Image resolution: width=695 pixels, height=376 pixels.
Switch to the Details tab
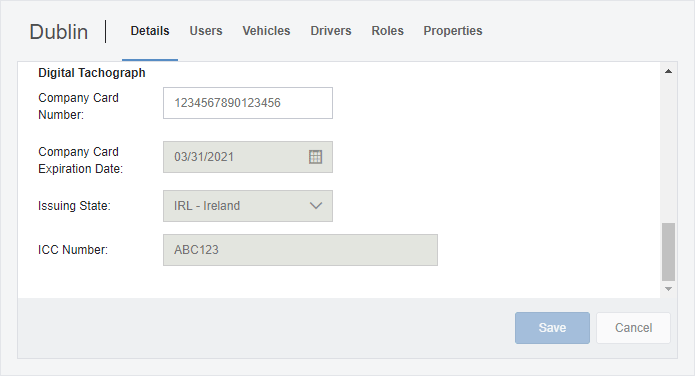pyautogui.click(x=150, y=31)
